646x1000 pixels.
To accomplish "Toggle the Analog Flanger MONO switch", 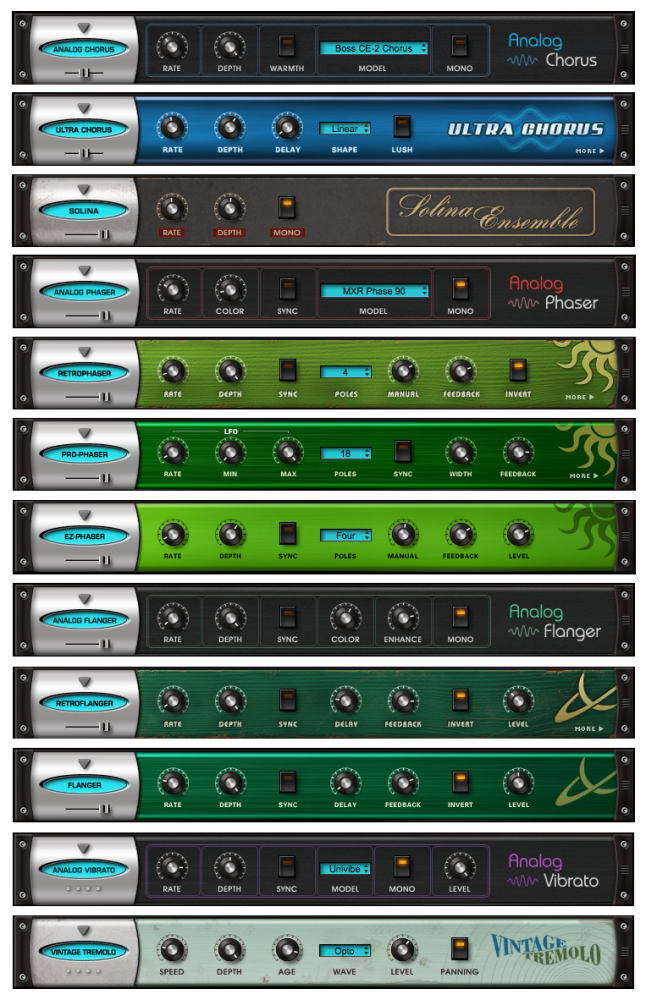I will click(x=460, y=616).
